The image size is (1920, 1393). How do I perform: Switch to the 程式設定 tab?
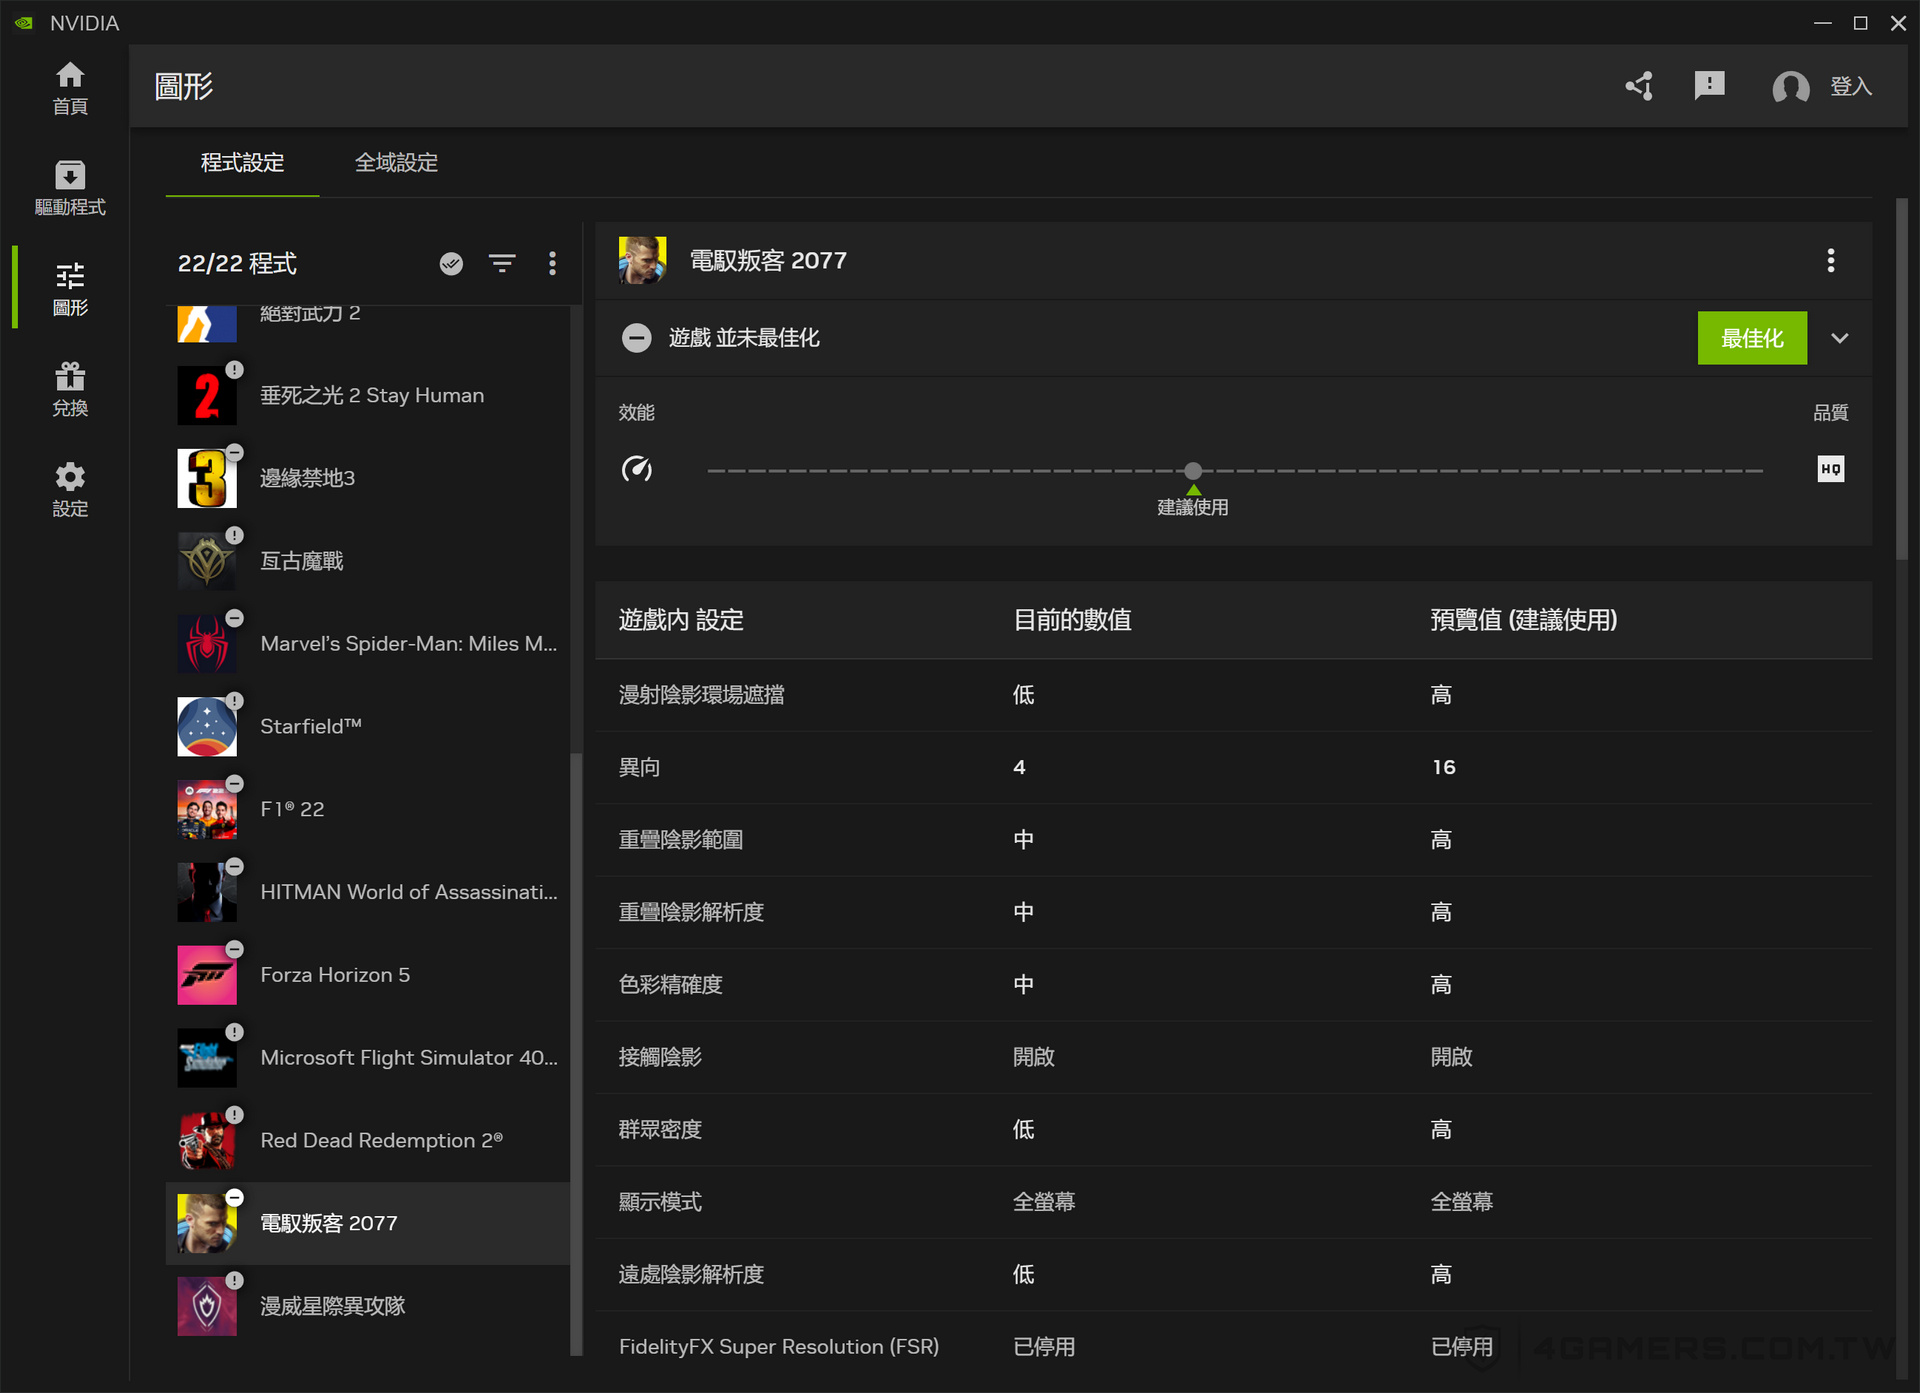(x=242, y=163)
